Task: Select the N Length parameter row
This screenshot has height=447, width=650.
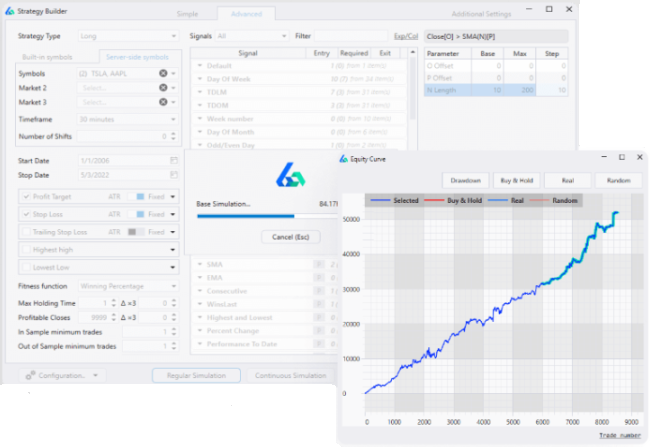Action: point(496,90)
